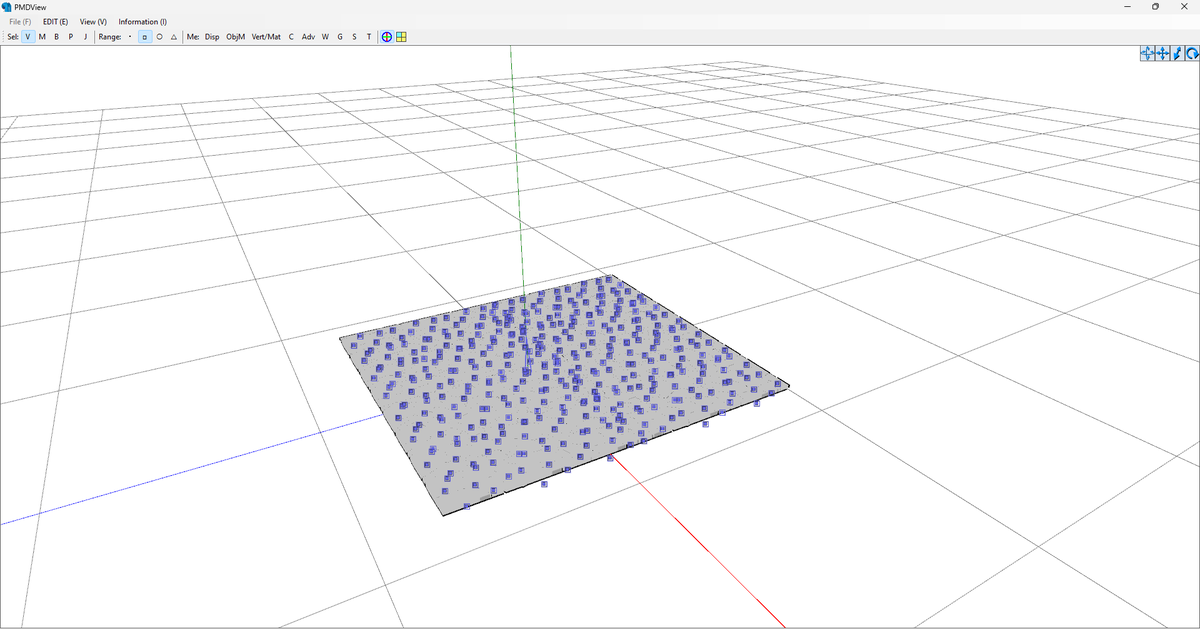Open the Information (I) menu
1200x629 pixels.
143,21
